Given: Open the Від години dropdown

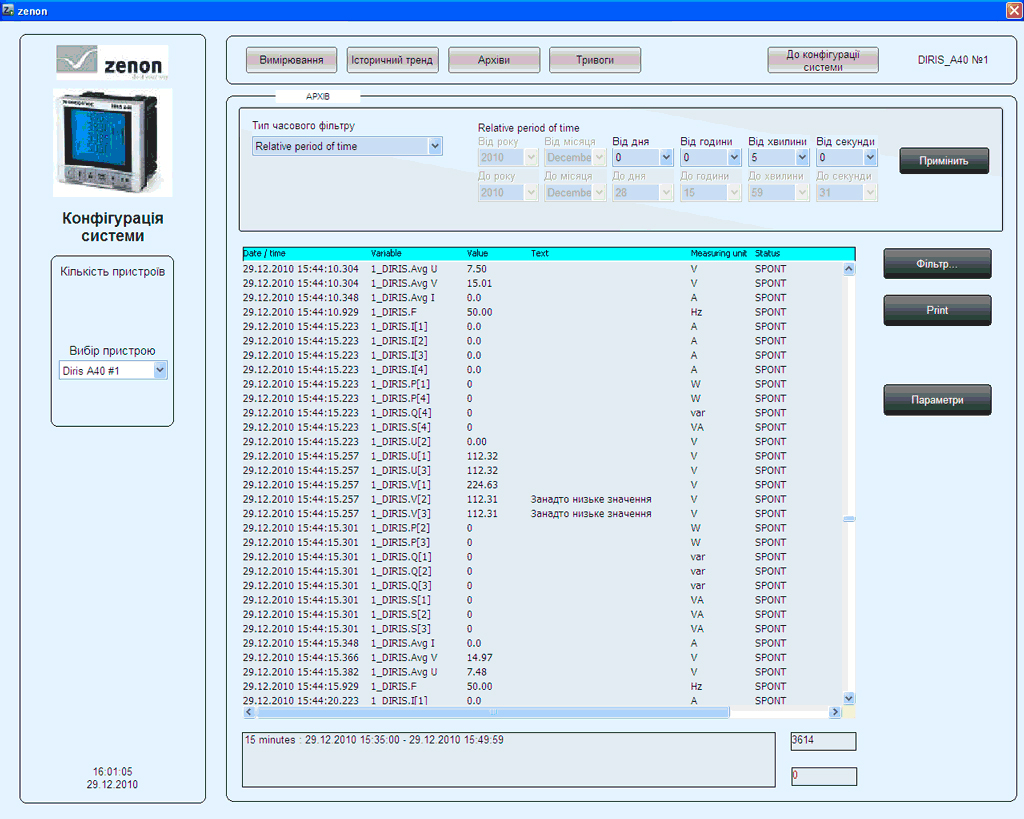Looking at the screenshot, I should pyautogui.click(x=734, y=158).
